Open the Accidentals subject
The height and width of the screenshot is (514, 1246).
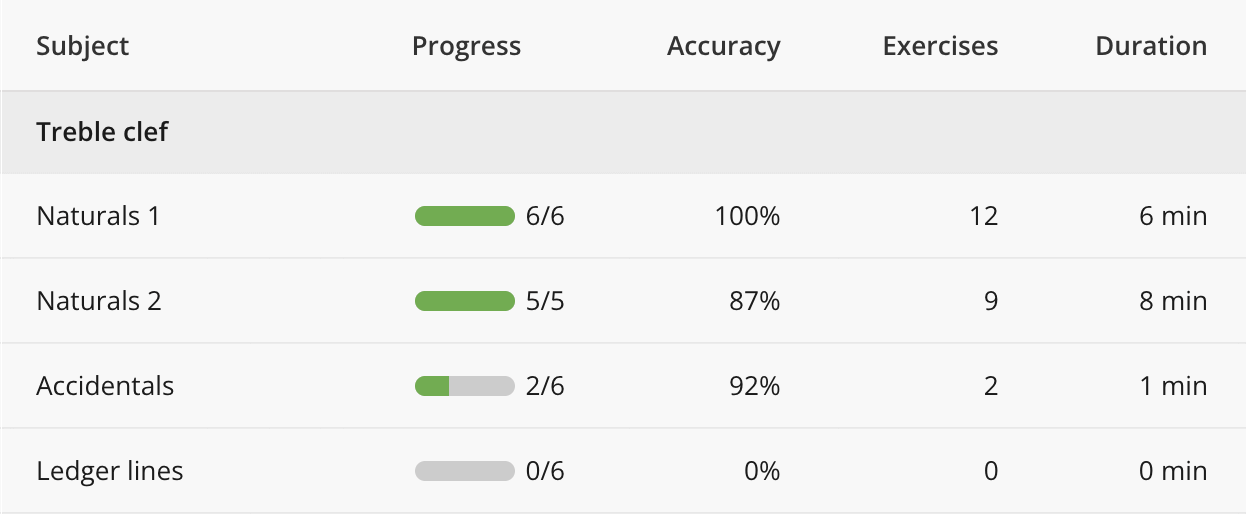pyautogui.click(x=105, y=386)
